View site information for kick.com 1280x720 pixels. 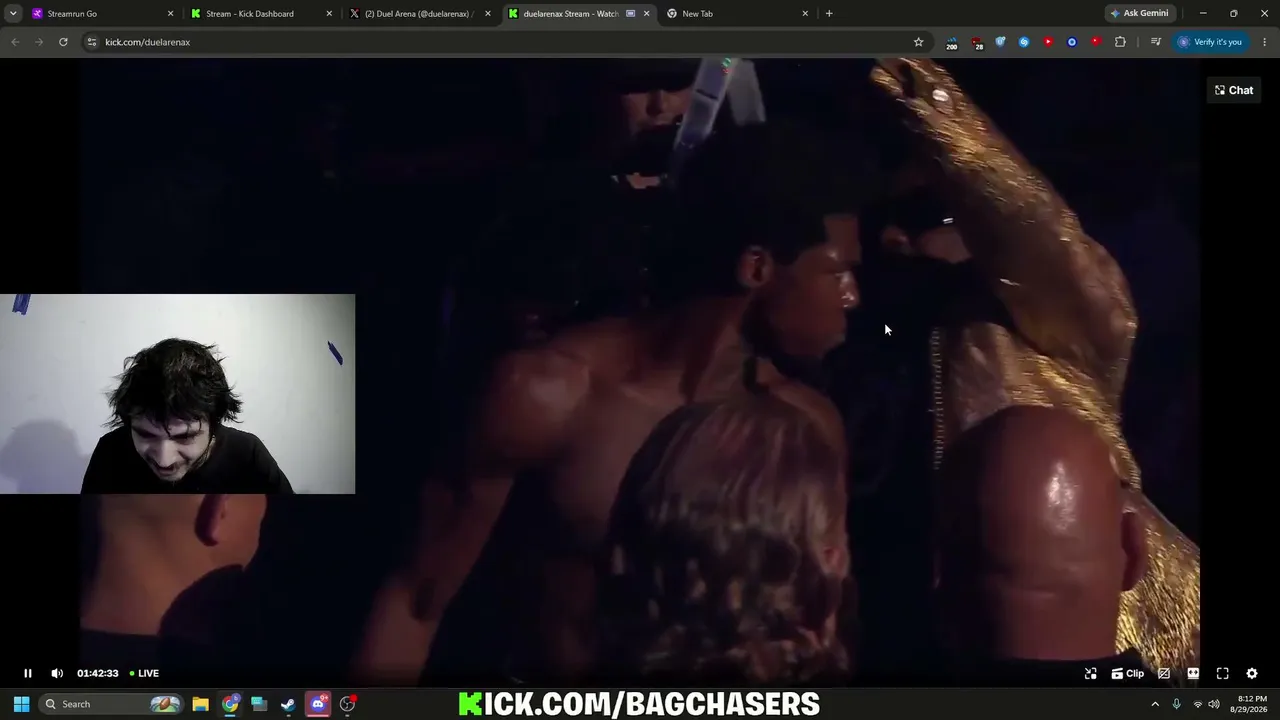[x=92, y=42]
